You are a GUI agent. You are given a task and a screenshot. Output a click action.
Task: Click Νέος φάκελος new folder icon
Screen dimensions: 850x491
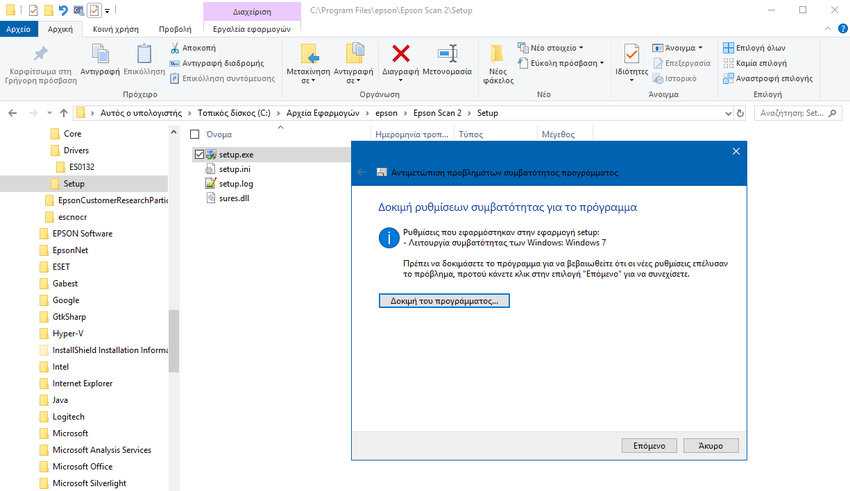(497, 54)
